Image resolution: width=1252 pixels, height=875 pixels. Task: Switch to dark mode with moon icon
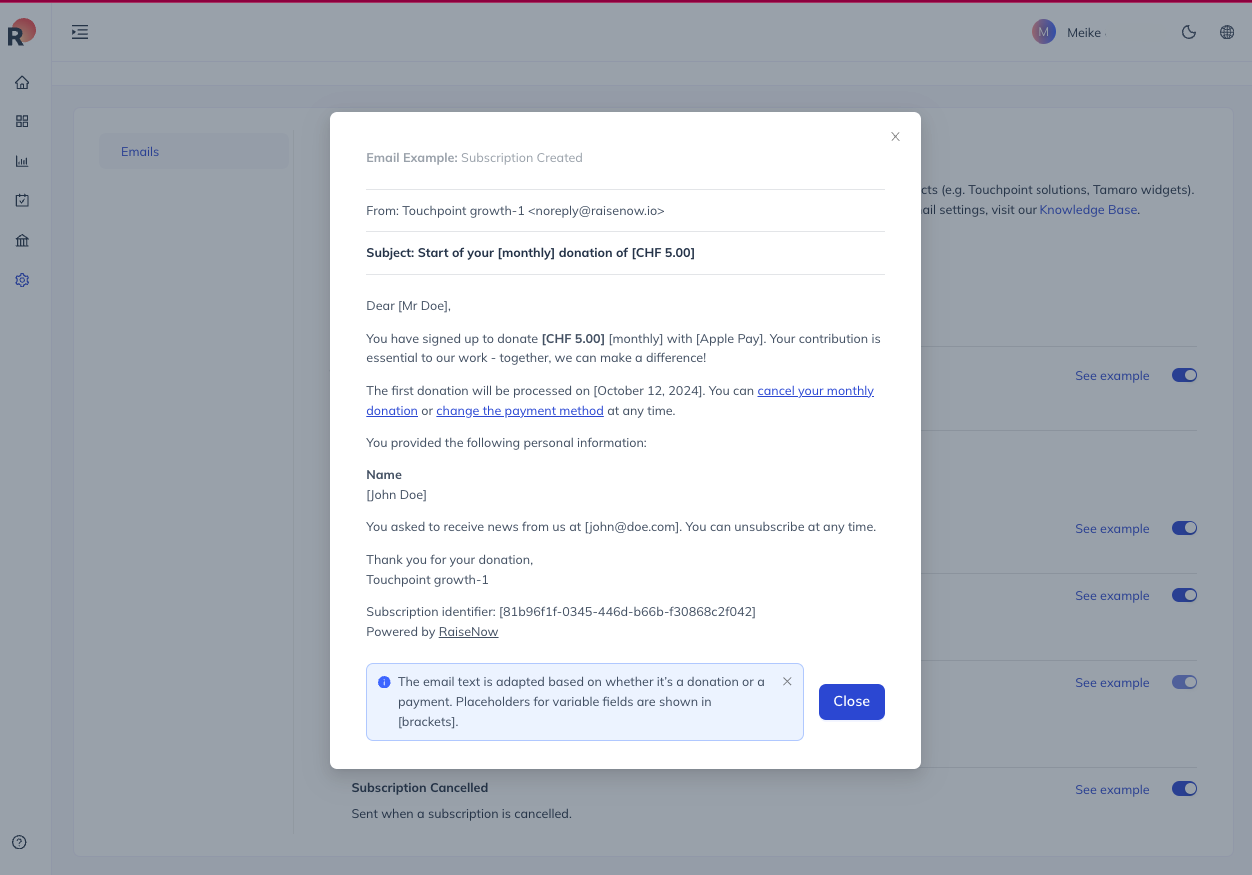(x=1189, y=32)
